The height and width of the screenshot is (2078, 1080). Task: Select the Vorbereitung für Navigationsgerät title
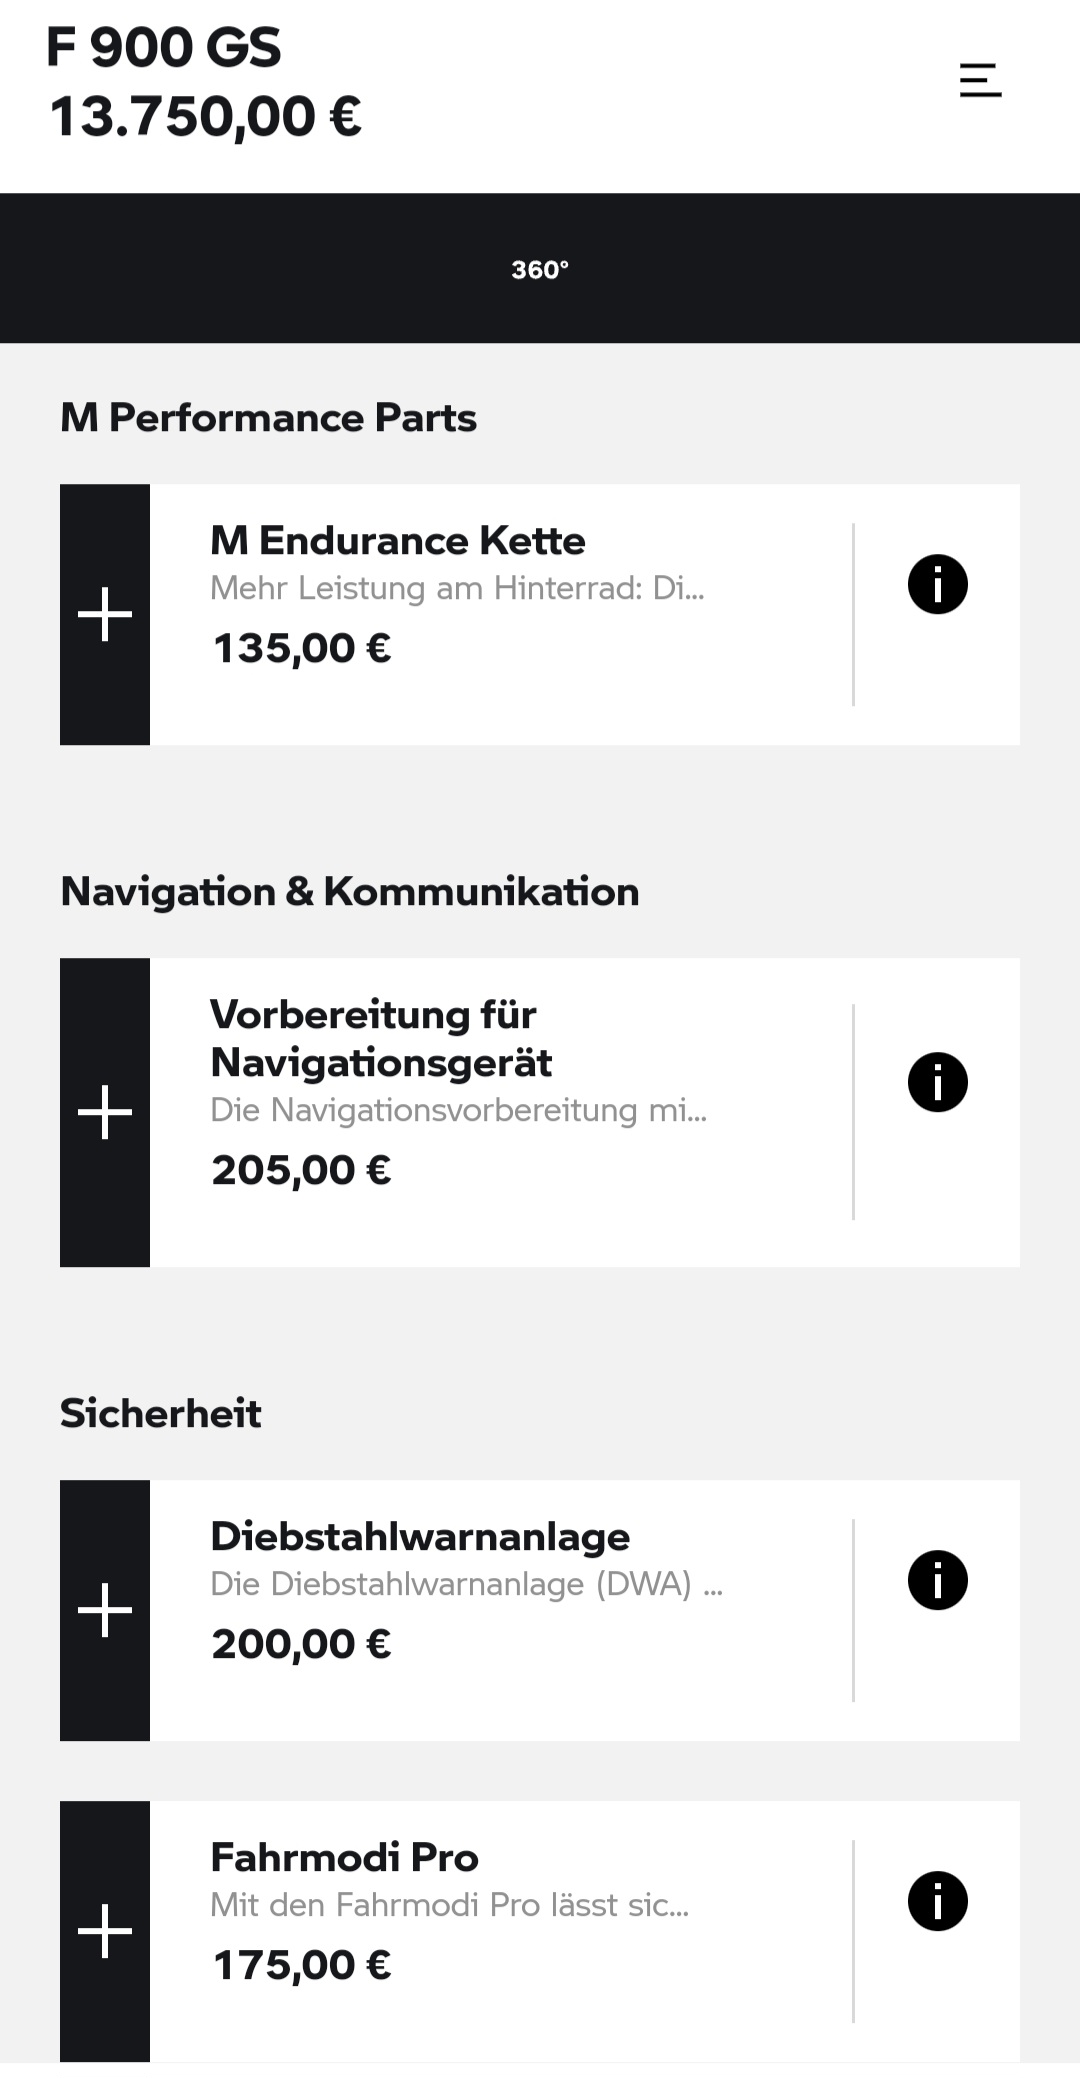(380, 1038)
